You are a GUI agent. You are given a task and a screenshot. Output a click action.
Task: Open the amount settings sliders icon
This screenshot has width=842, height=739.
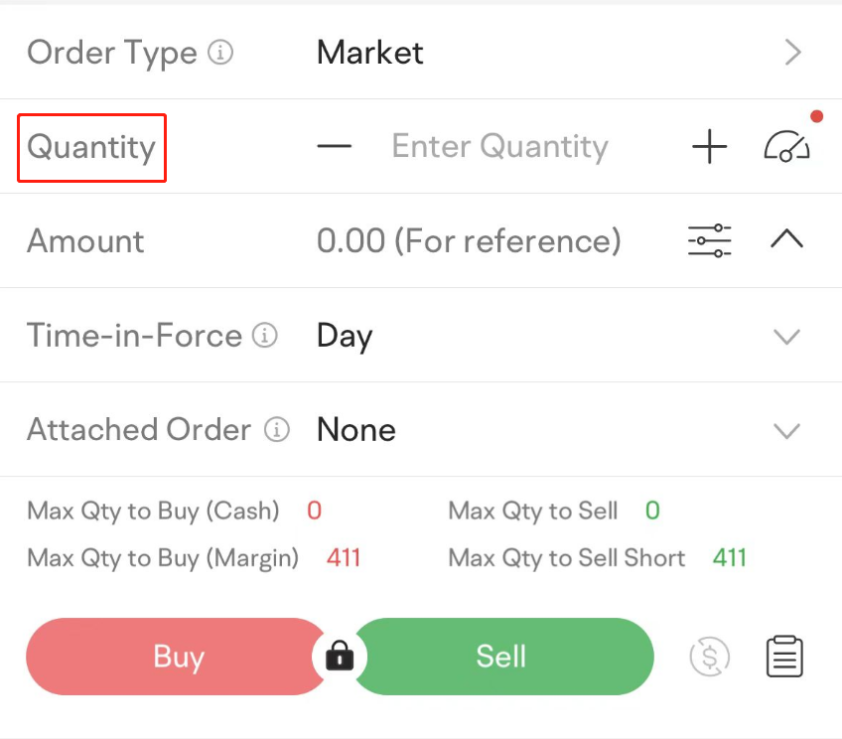coord(709,241)
